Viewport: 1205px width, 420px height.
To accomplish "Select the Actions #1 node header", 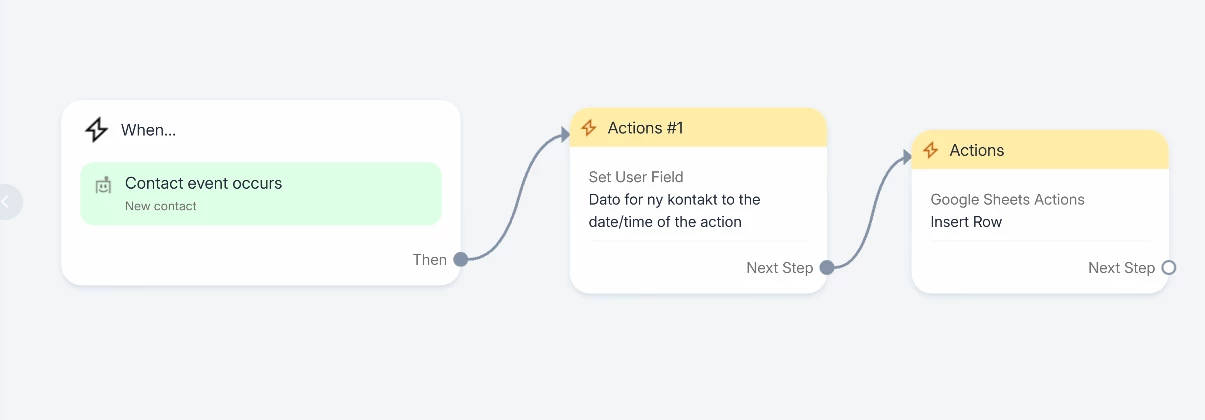I will point(698,128).
